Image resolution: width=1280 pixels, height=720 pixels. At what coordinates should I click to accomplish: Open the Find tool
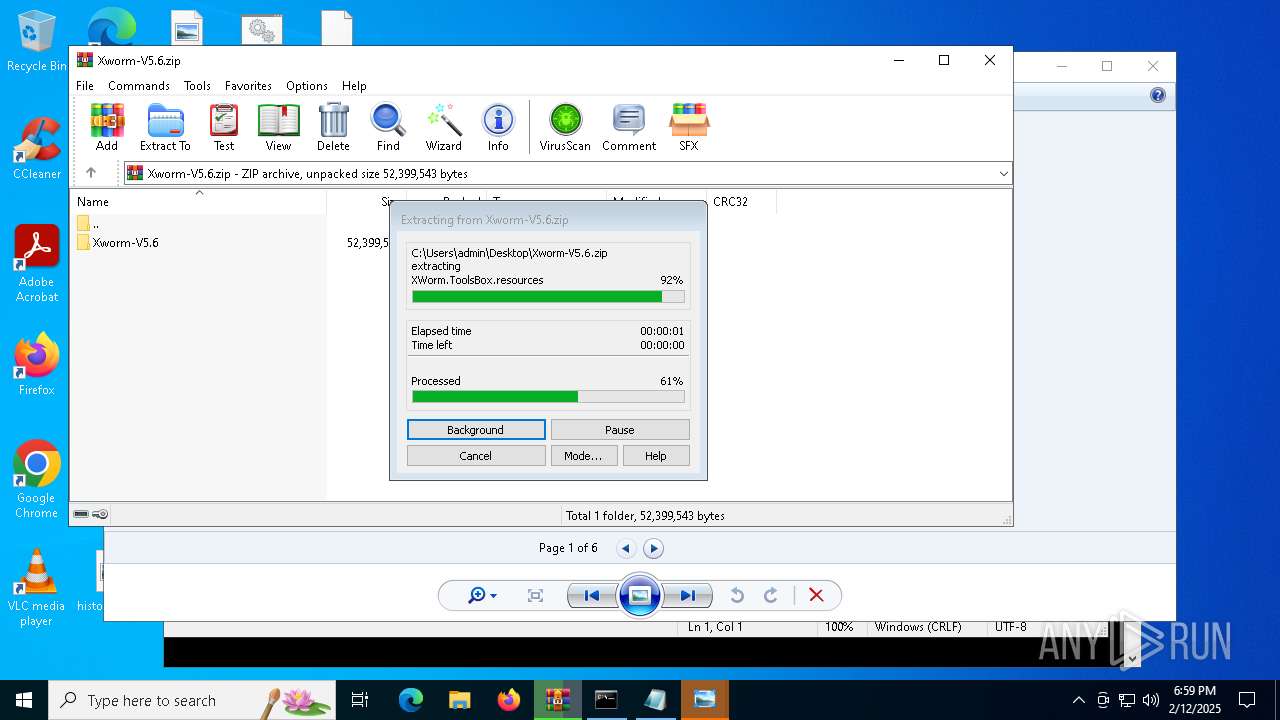coord(388,127)
